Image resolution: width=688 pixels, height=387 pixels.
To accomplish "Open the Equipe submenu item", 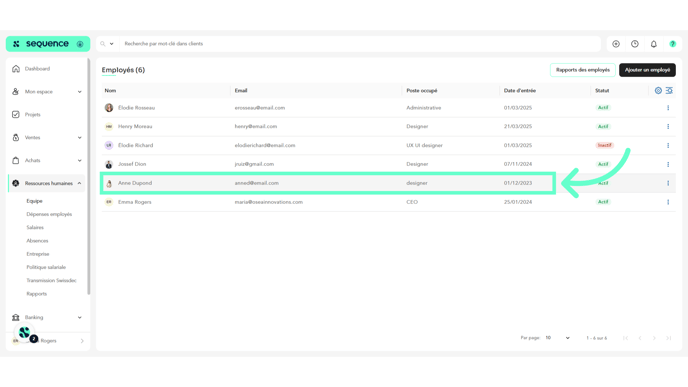I will (x=34, y=201).
